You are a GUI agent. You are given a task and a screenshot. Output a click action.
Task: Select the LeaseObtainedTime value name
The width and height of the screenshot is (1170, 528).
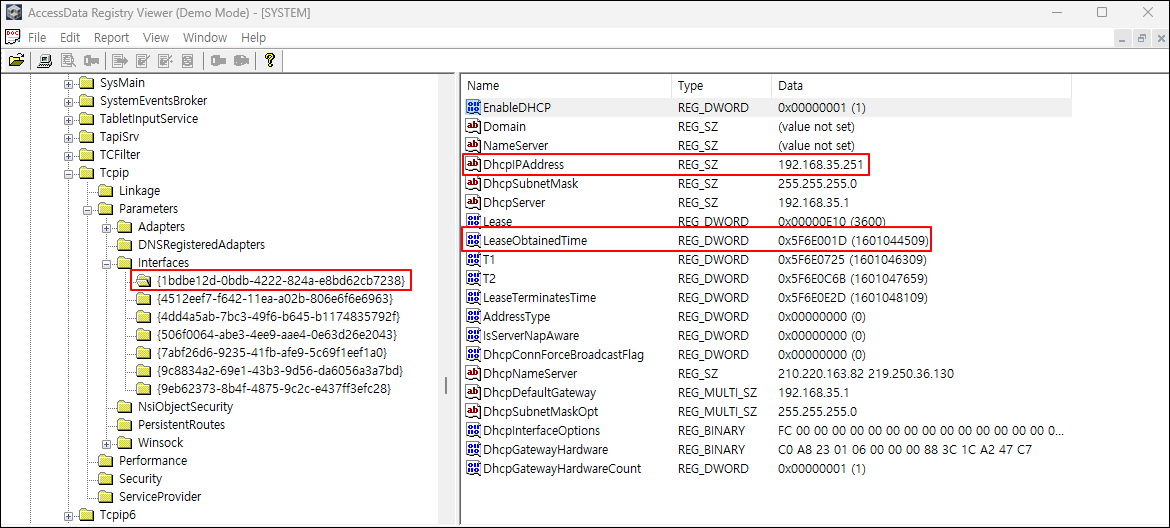coord(535,240)
